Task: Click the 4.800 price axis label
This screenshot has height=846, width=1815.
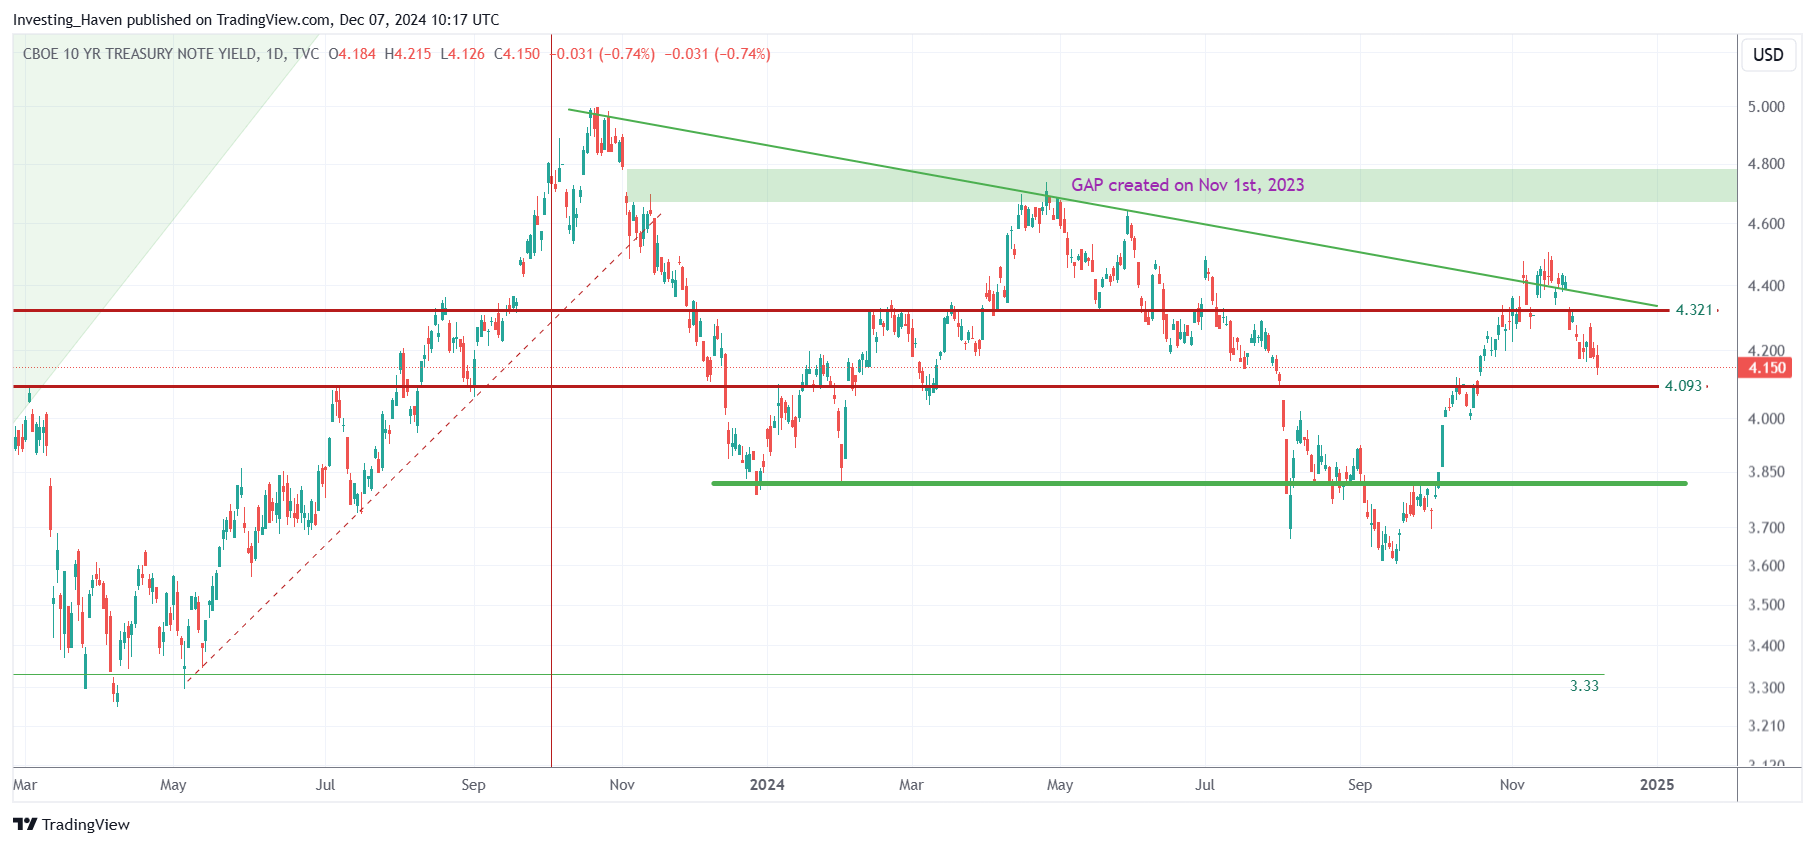Action: tap(1766, 164)
